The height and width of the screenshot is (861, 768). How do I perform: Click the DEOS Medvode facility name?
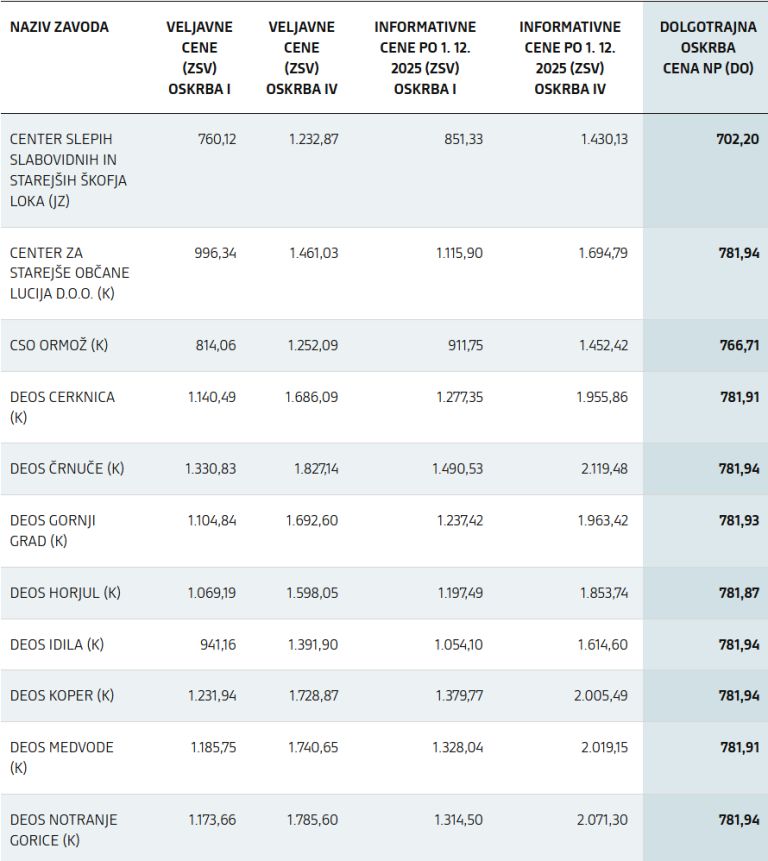62,757
